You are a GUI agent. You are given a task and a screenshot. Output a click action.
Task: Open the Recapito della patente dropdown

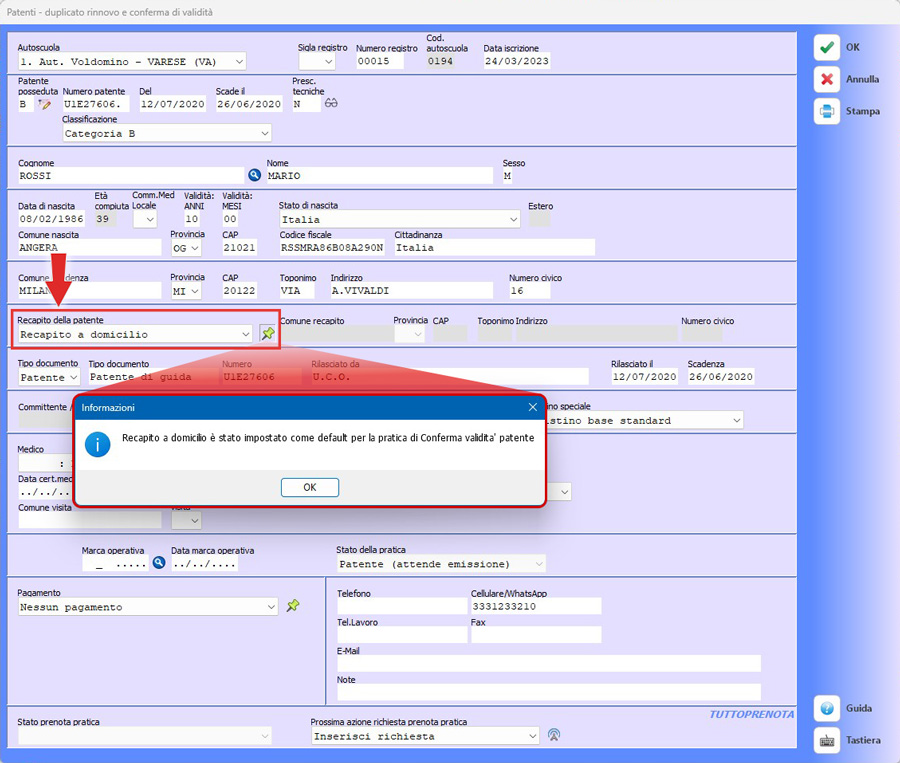245,334
